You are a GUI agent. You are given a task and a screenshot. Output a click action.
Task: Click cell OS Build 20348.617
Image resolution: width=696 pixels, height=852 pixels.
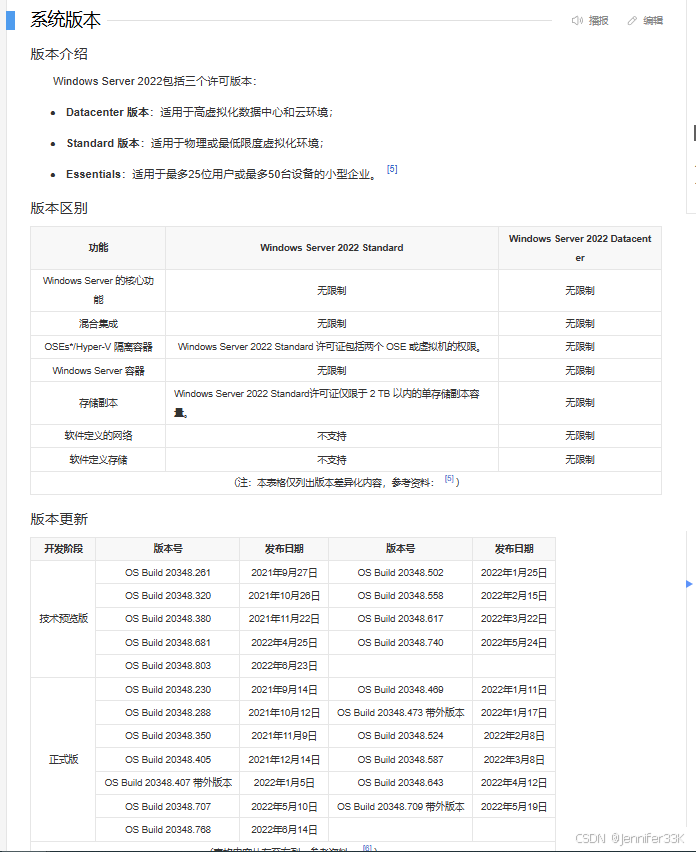[400, 619]
